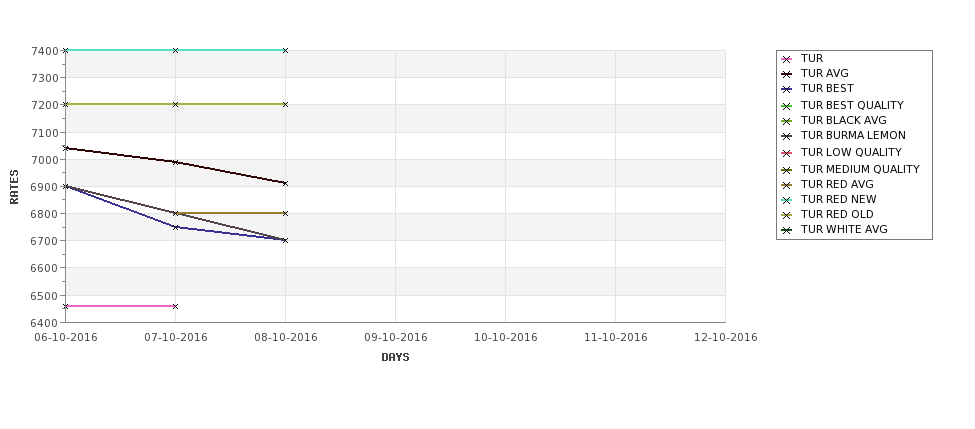Click the TUR BEST QUALITY legend marker

point(787,106)
